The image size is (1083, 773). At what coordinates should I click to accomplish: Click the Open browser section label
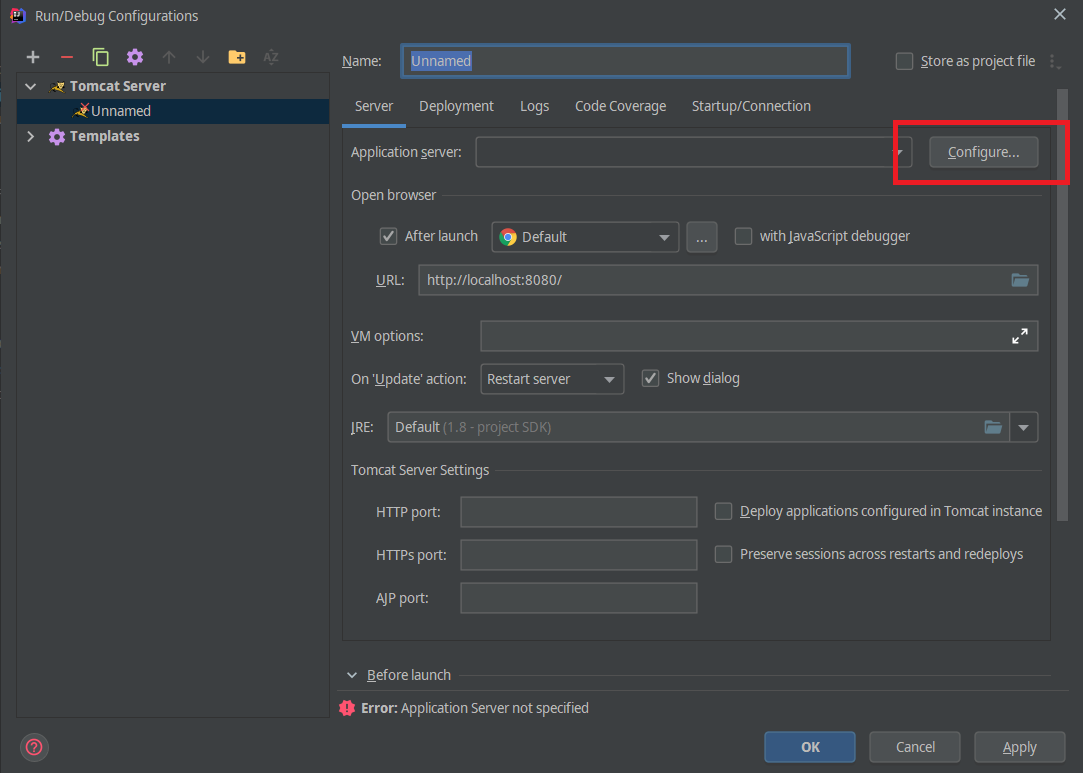point(393,195)
